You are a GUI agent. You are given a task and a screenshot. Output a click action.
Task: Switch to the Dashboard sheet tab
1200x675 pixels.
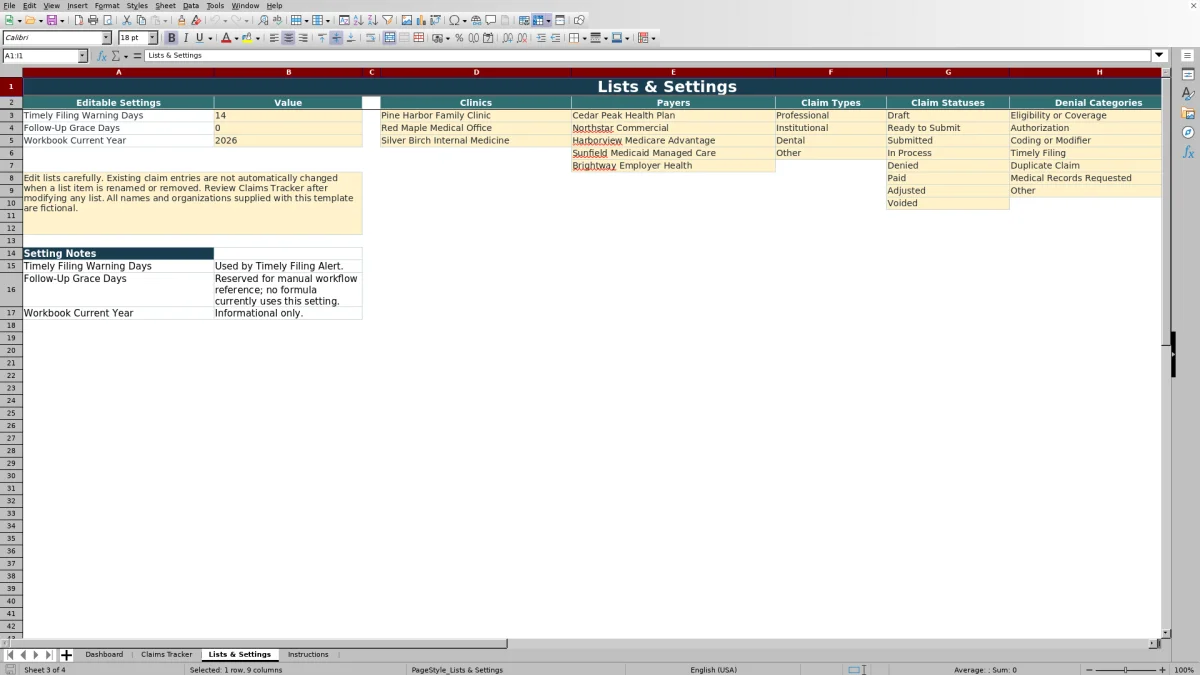click(x=104, y=655)
